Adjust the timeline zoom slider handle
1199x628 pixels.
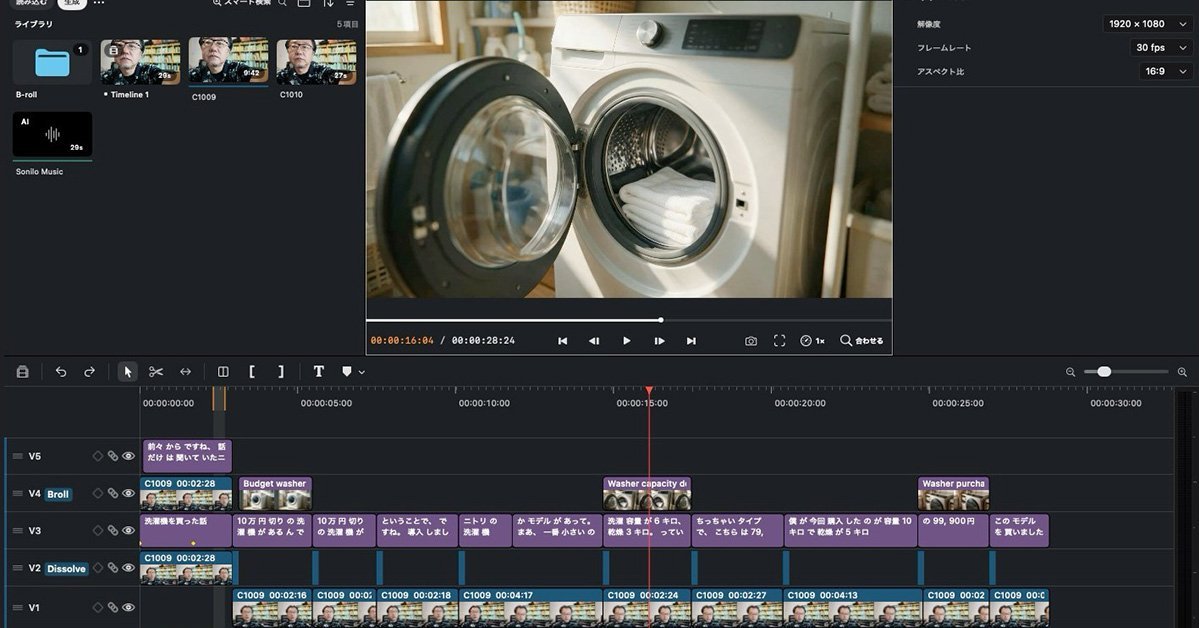[1103, 372]
